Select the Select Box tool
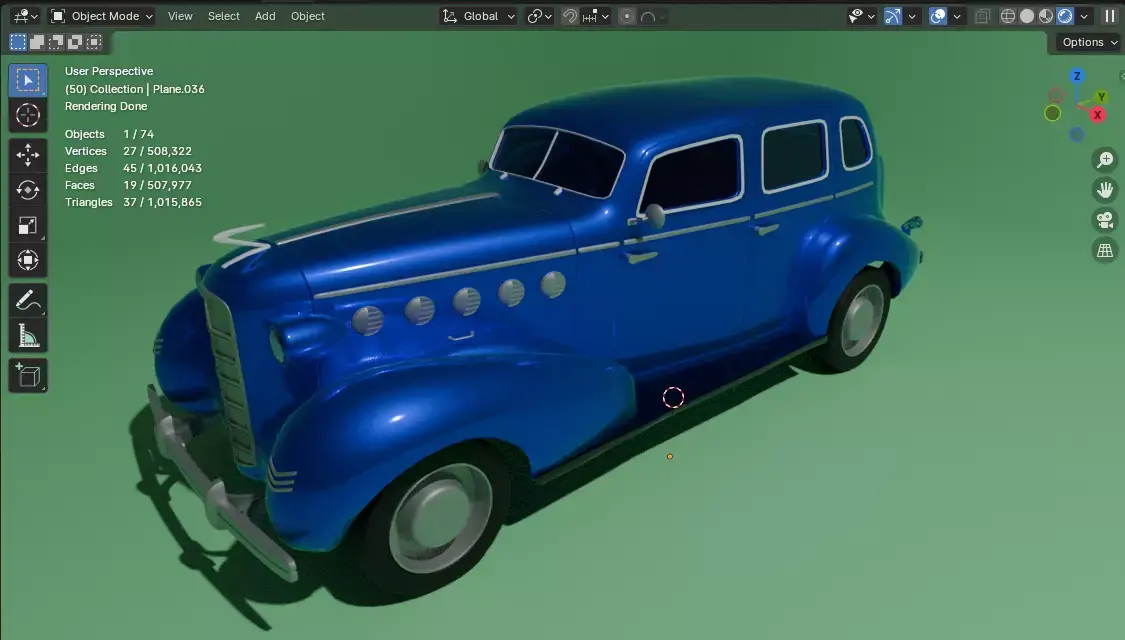The height and width of the screenshot is (640, 1125). pyautogui.click(x=28, y=80)
